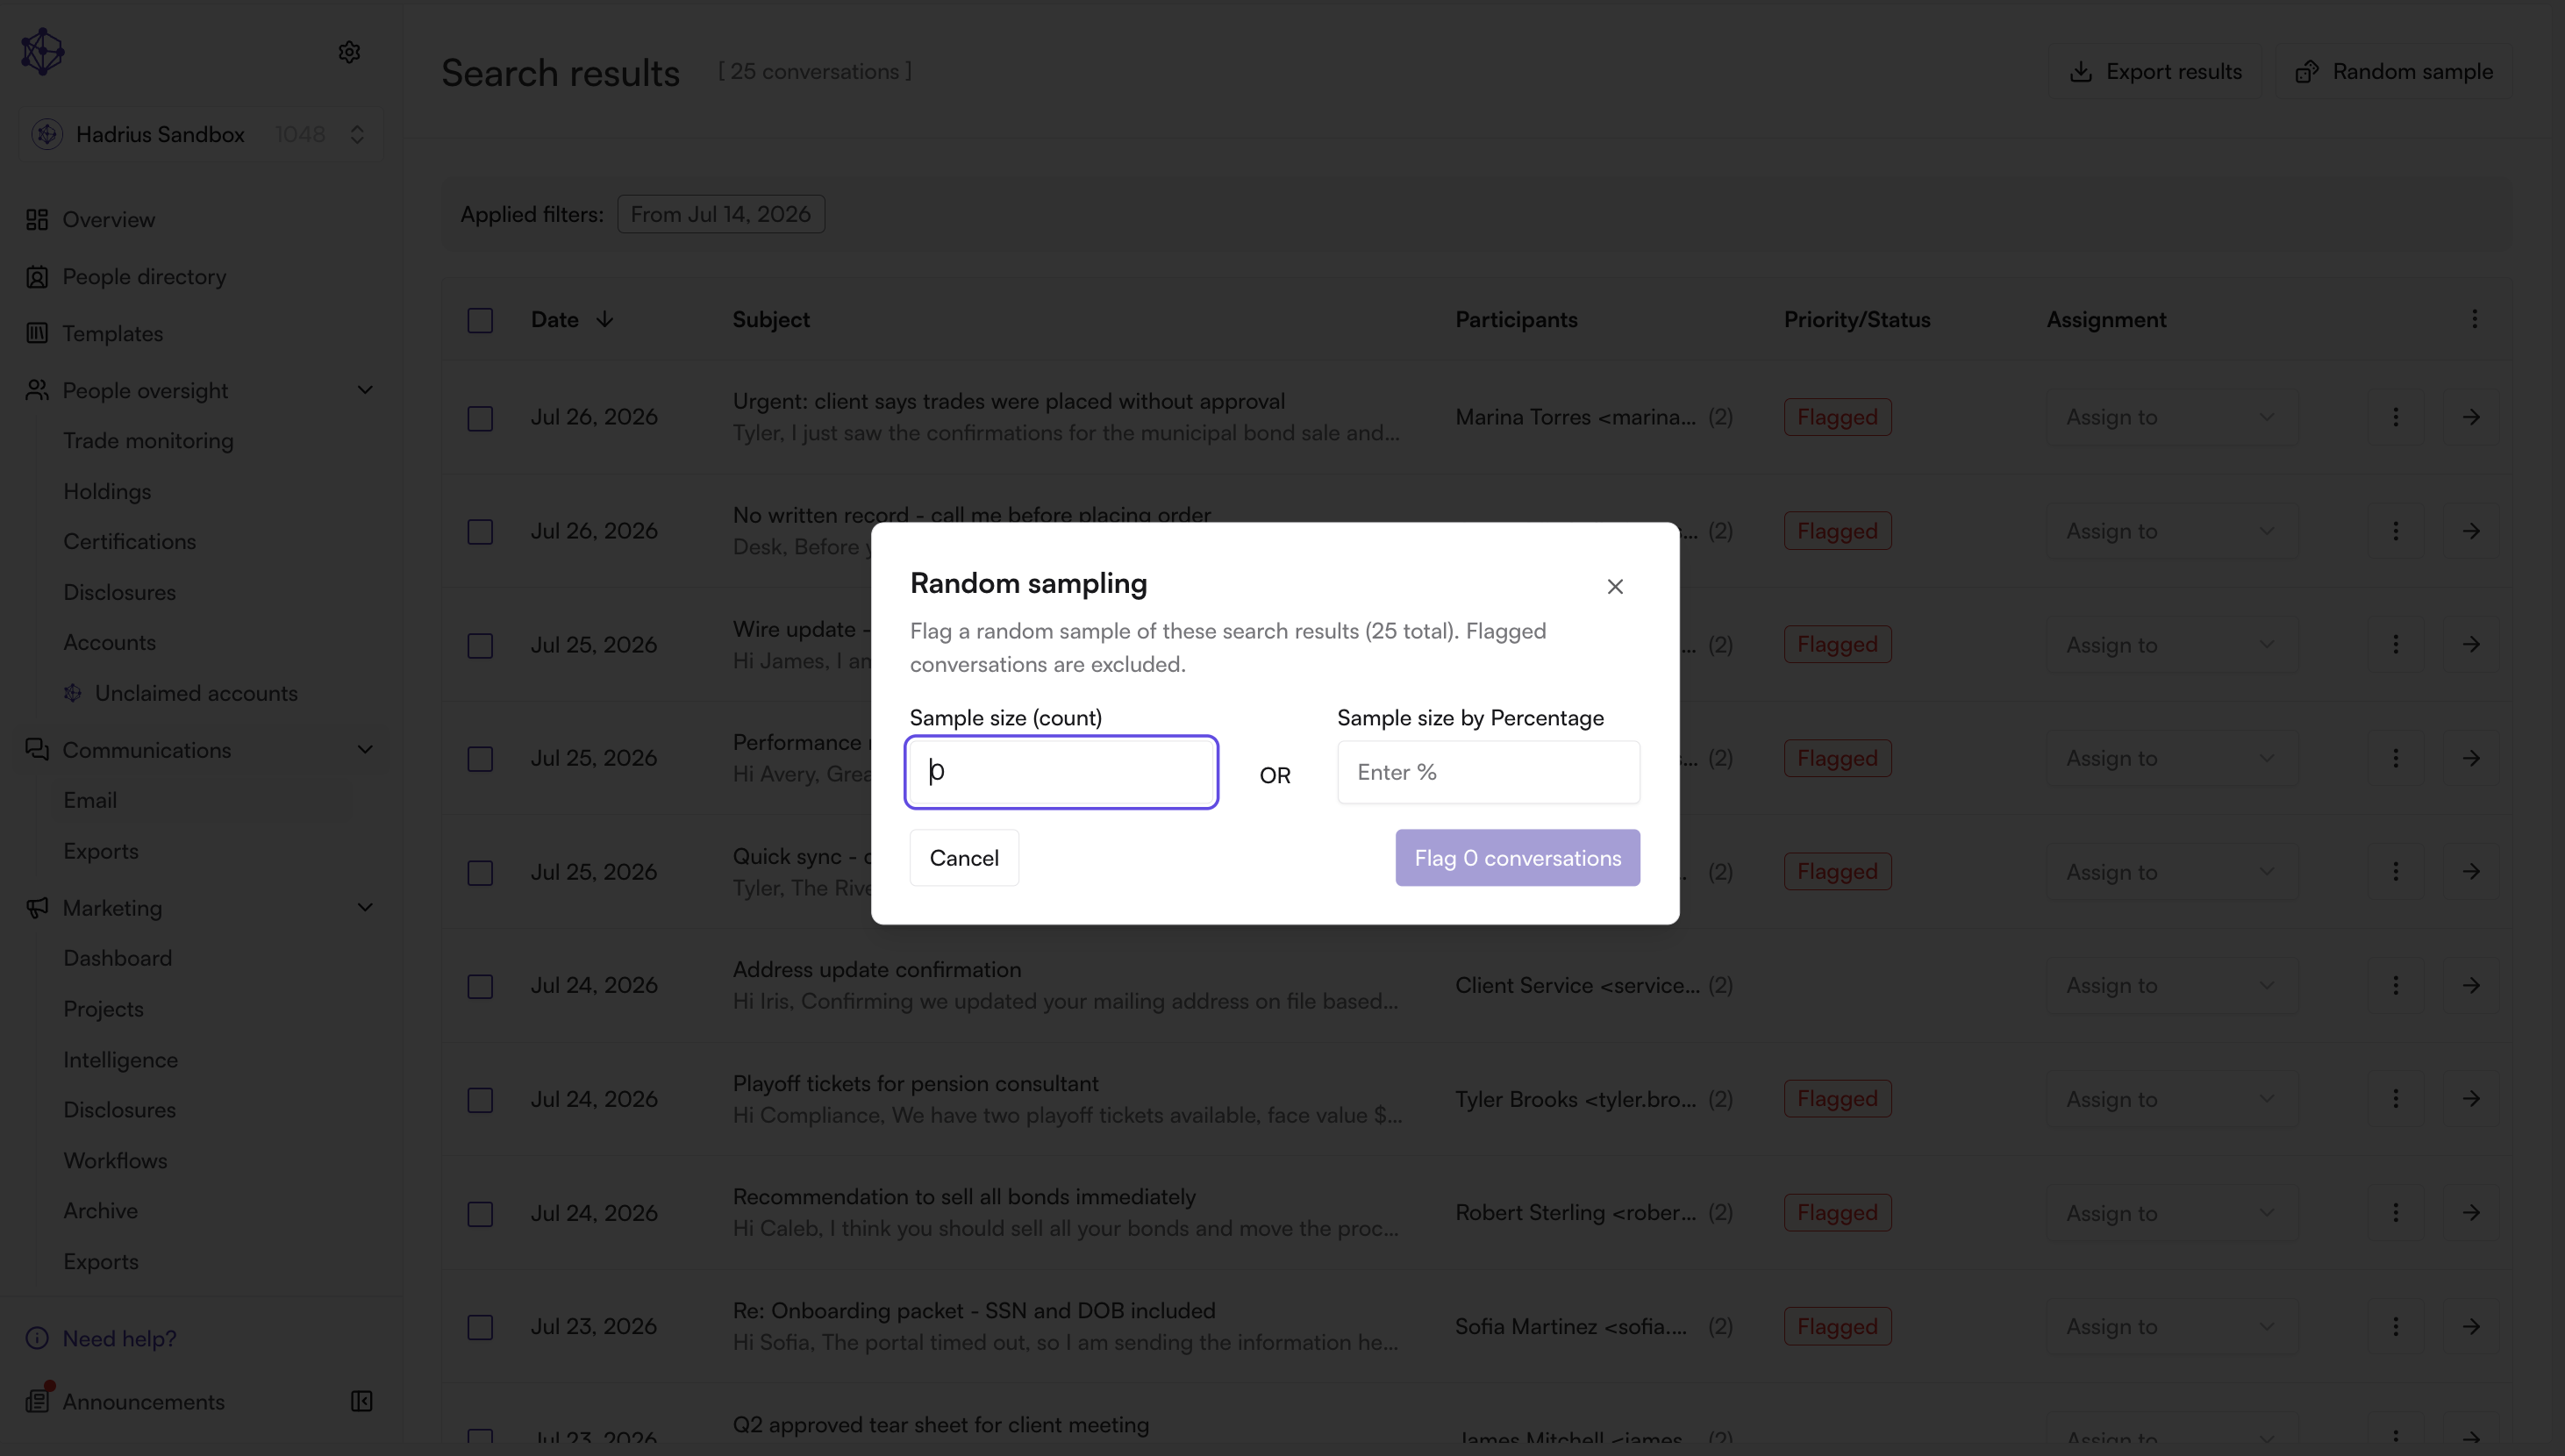
Task: Collapse the People oversight section
Action: 365,390
